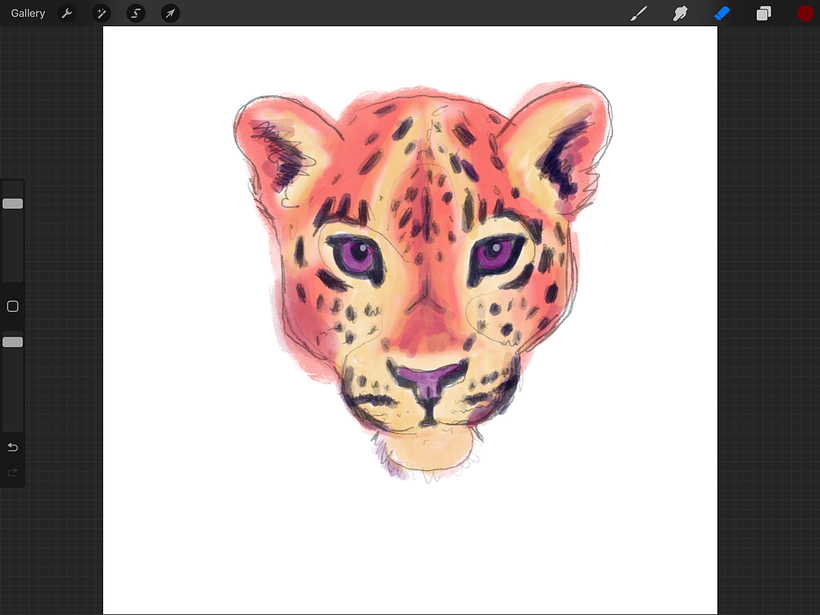Open the Adjustments magic wand menu
This screenshot has width=820, height=615.
tap(101, 13)
